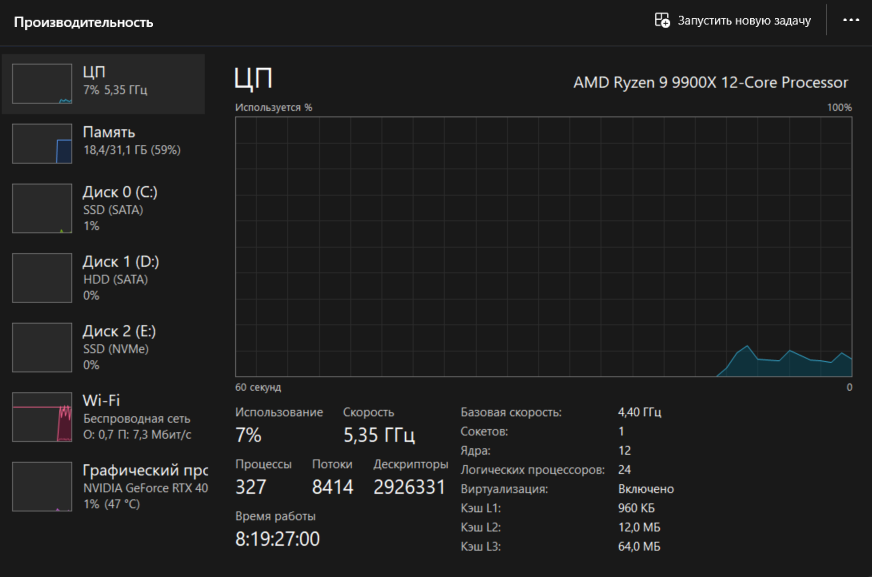Screen dimensions: 872x577
Task: Click the Базовая скорость 4,40 ГГц value
Action: 640,412
